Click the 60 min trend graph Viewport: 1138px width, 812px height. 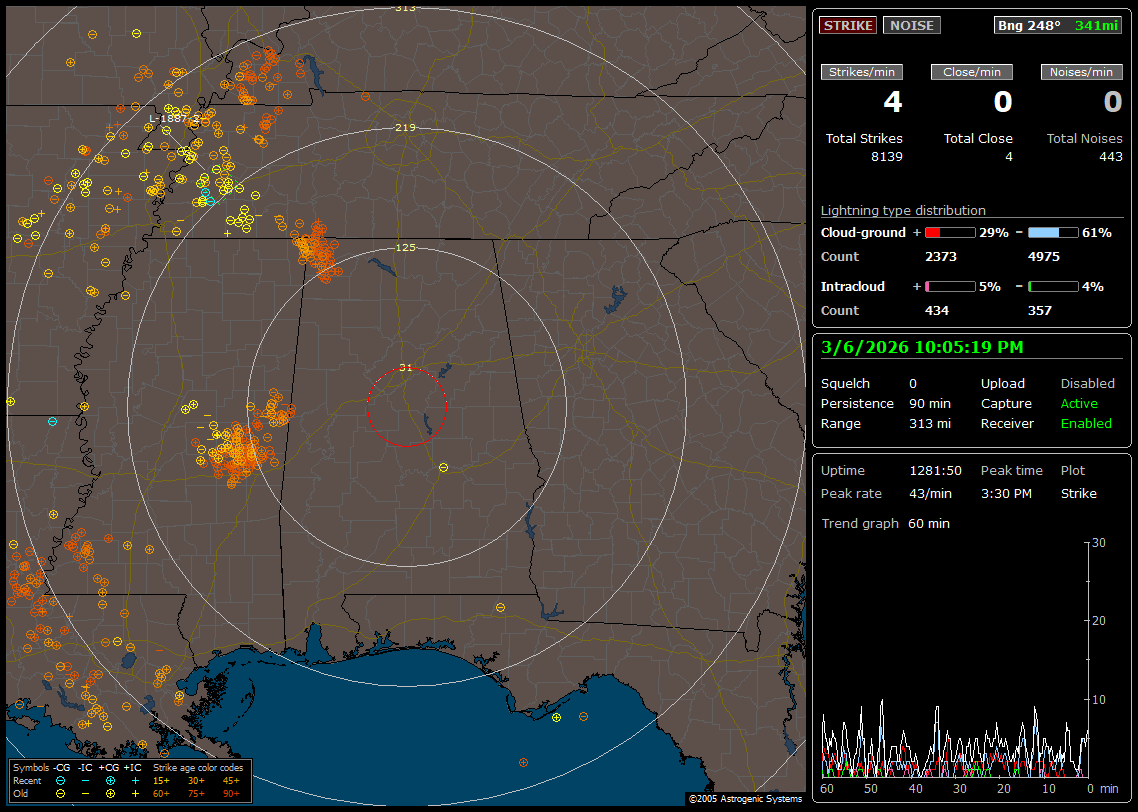955,660
